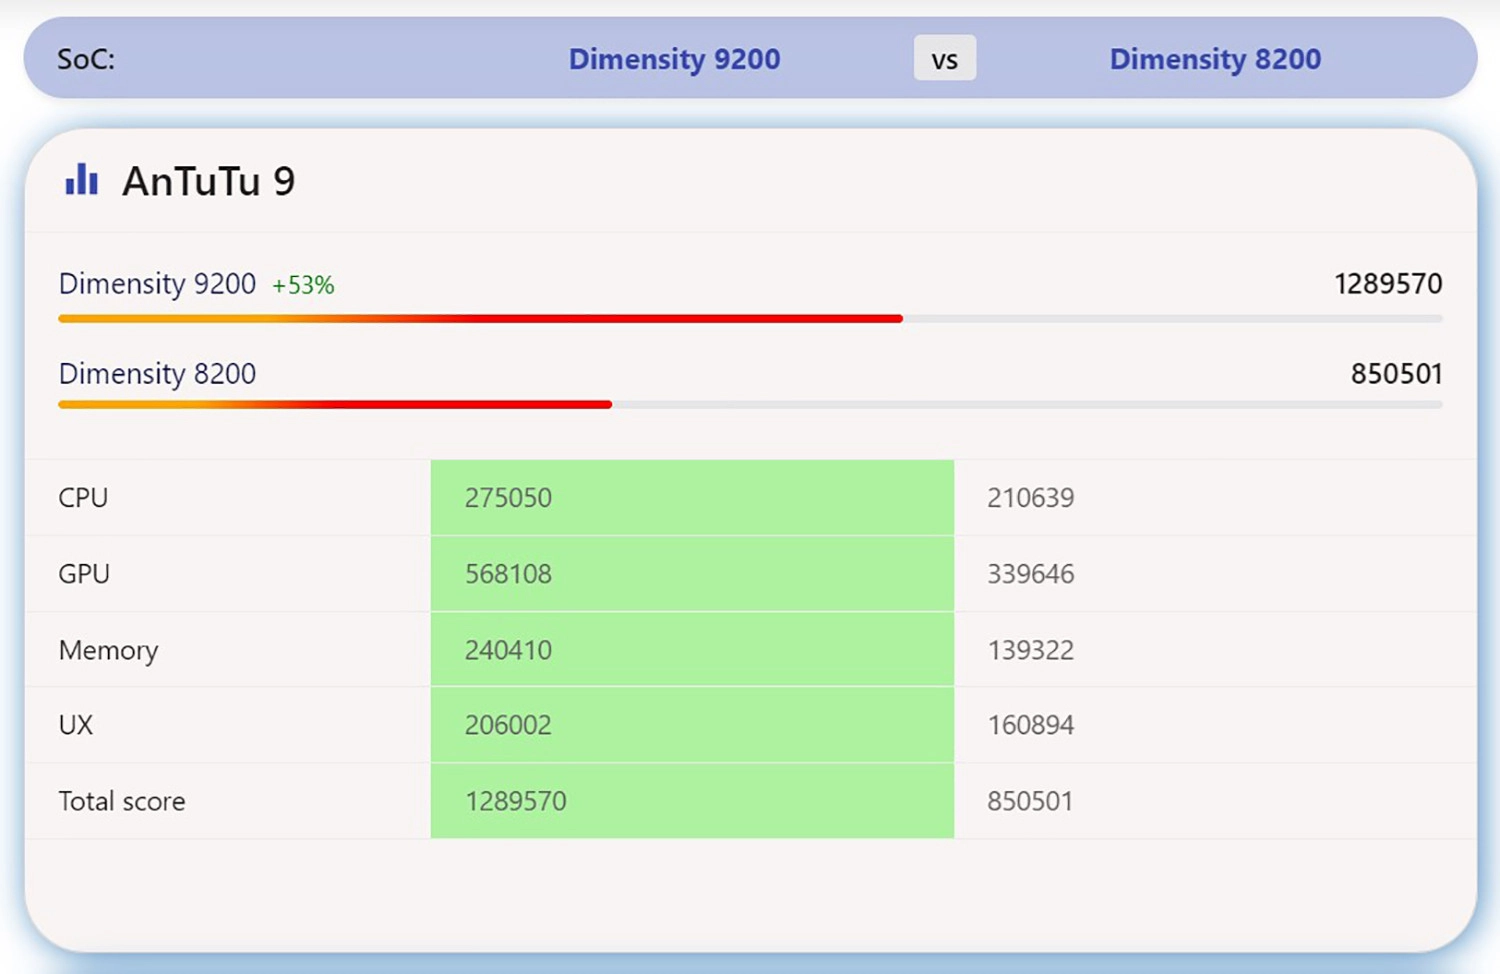This screenshot has width=1500, height=974.
Task: Click the Memory row label
Action: click(108, 650)
